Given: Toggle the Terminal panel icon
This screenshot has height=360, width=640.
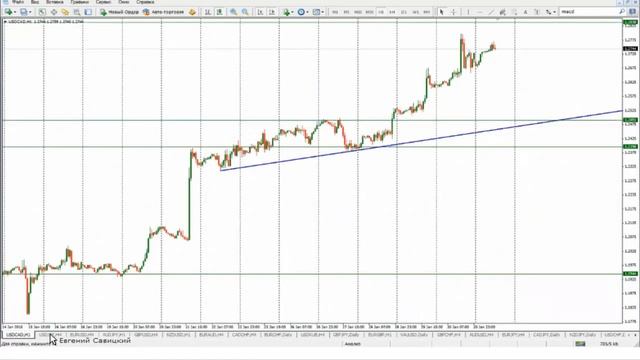Looking at the screenshot, I should [76, 12].
